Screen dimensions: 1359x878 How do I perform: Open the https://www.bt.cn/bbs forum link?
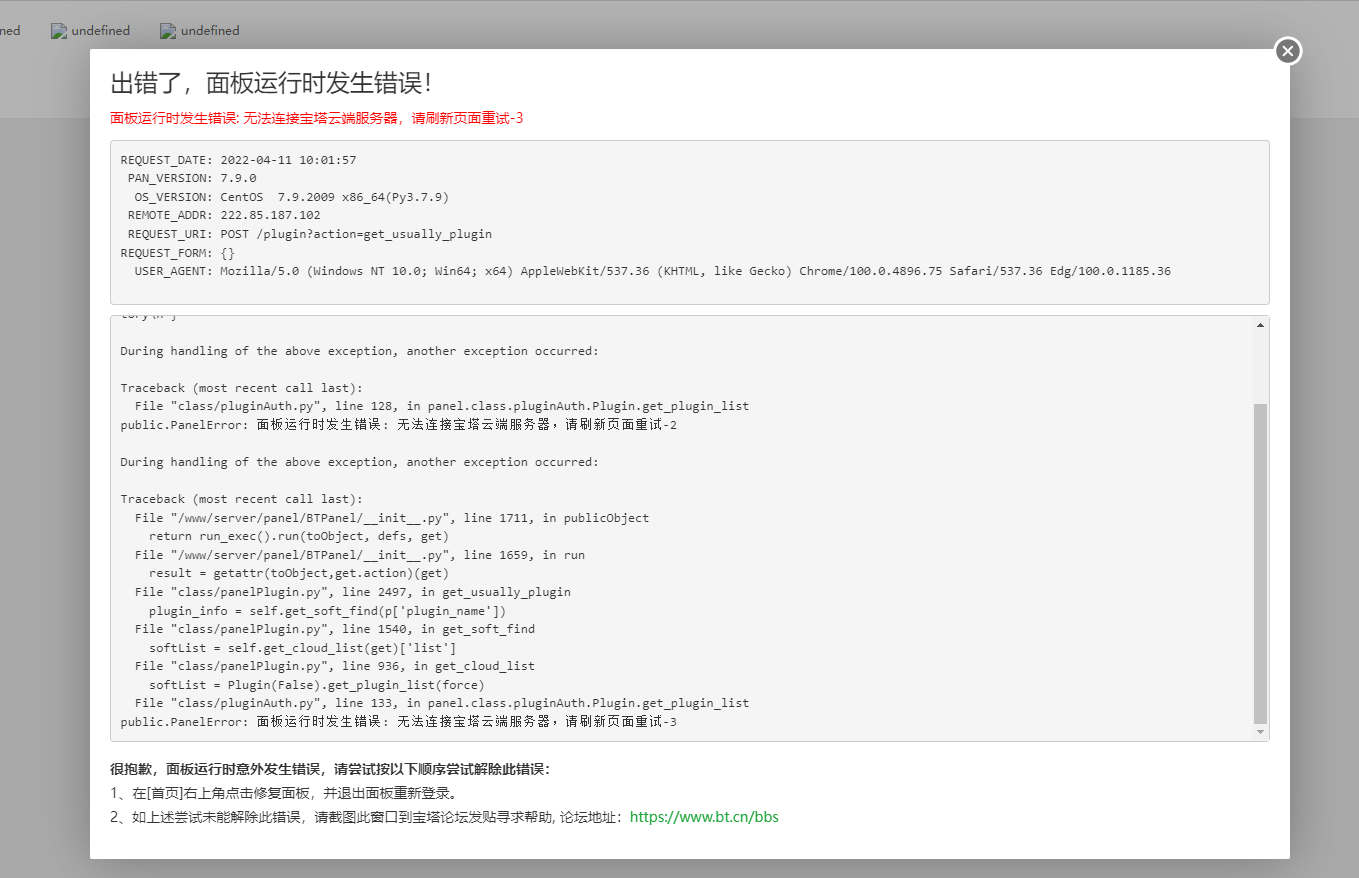704,817
